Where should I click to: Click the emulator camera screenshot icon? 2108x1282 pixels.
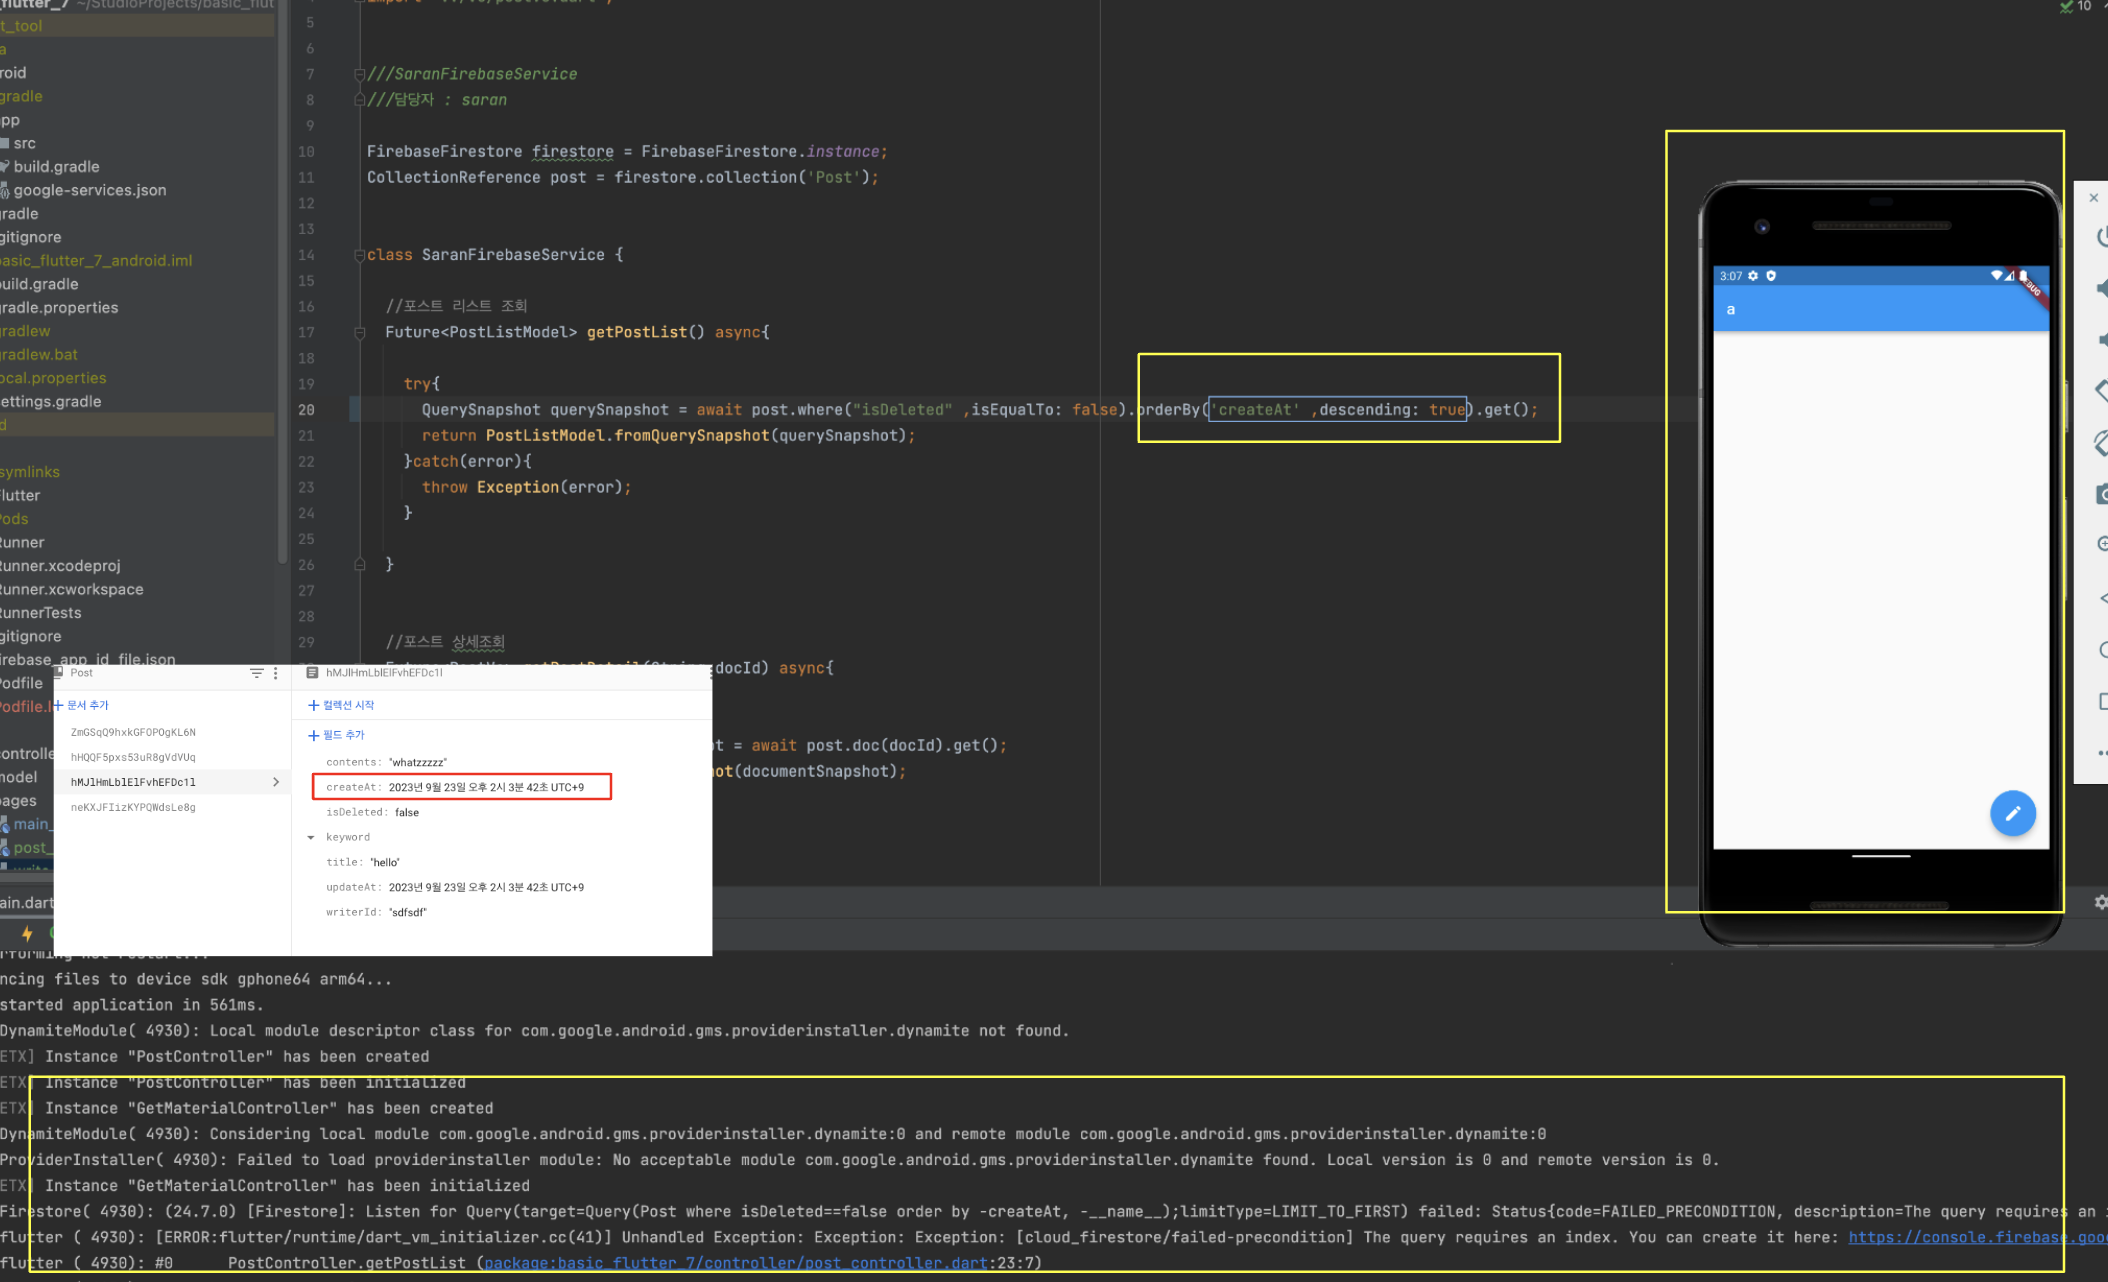(2101, 494)
